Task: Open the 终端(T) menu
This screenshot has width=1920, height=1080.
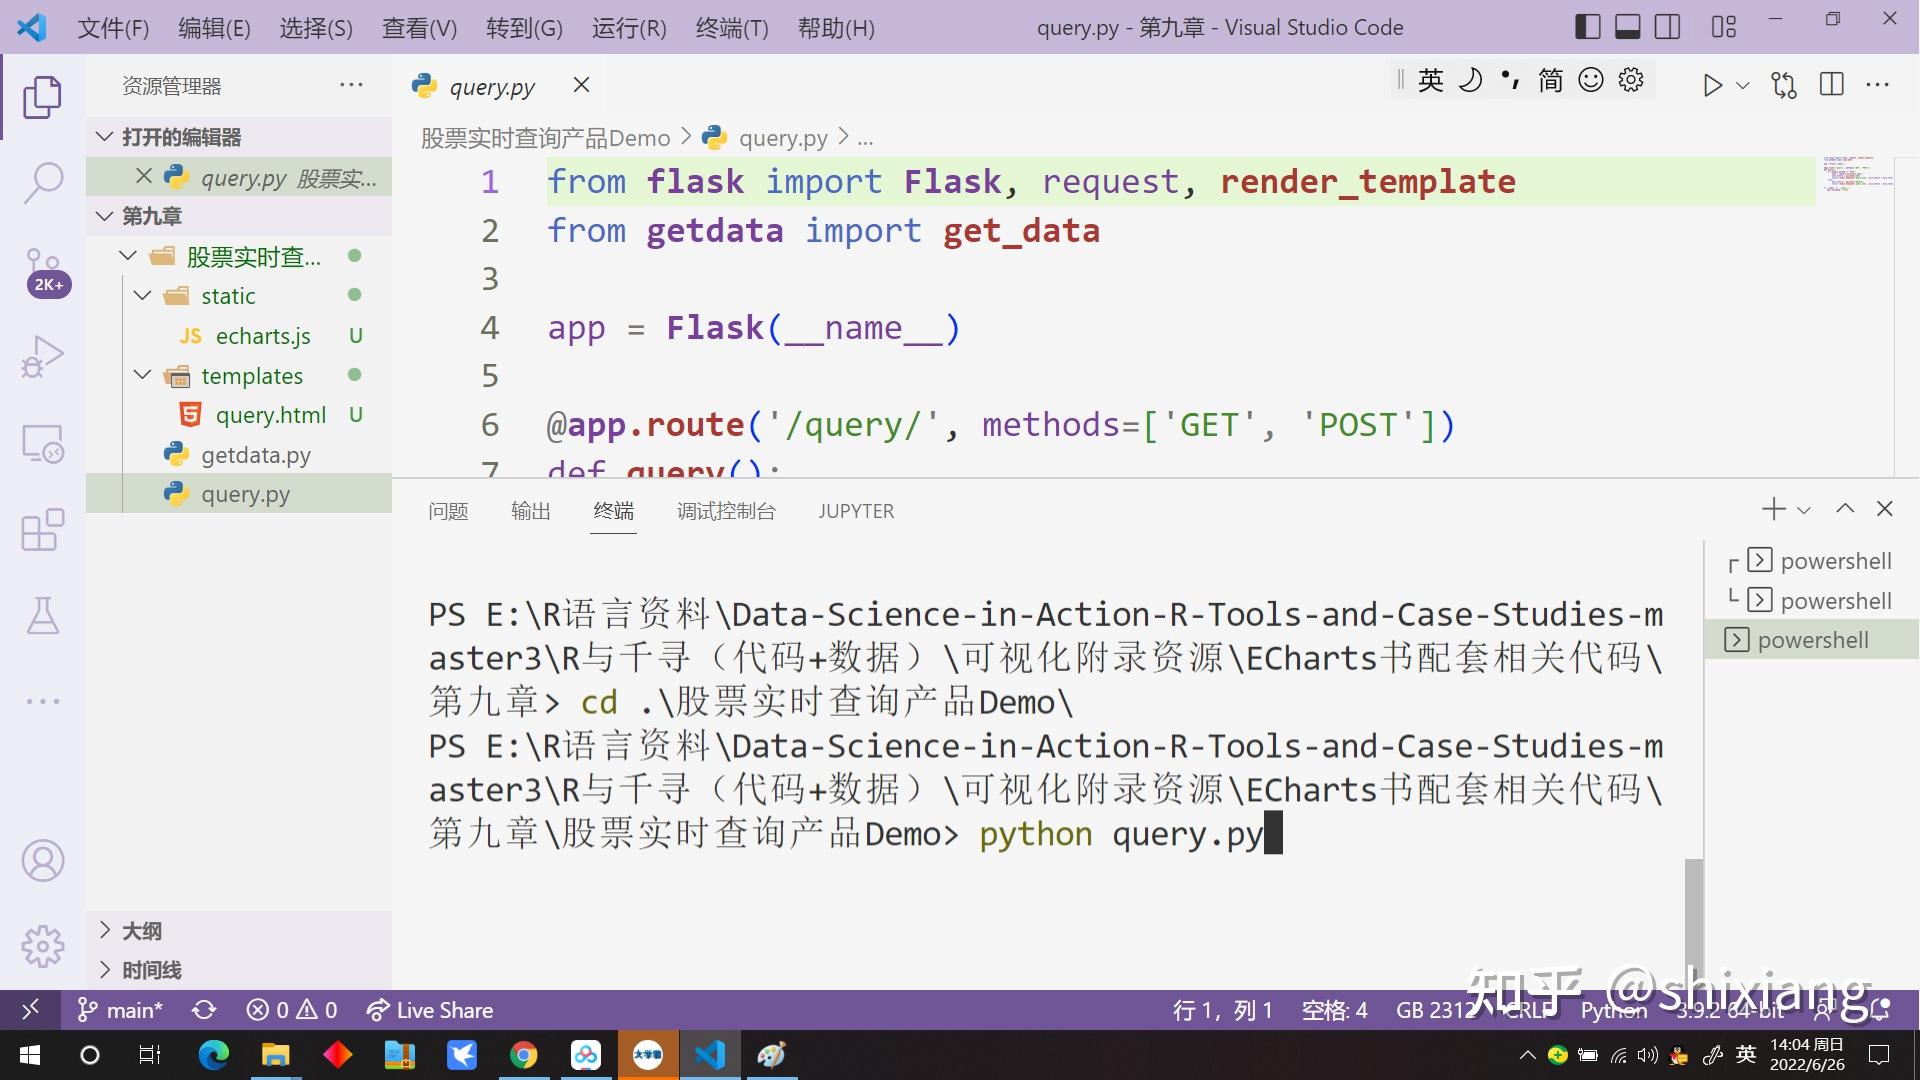Action: pyautogui.click(x=732, y=28)
